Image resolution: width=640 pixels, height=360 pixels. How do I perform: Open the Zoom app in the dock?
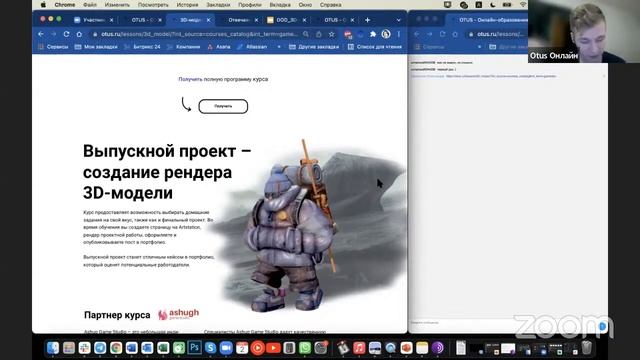click(226, 348)
